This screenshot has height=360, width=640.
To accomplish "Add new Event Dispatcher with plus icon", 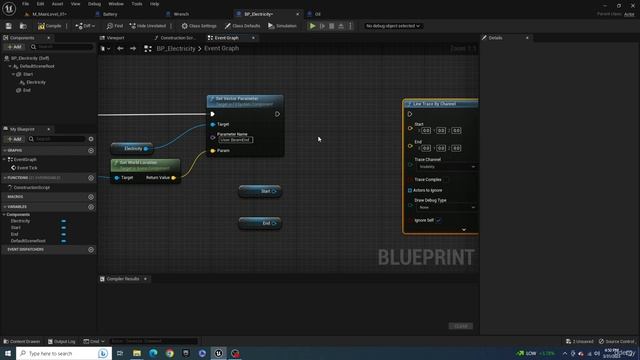I will [x=91, y=249].
